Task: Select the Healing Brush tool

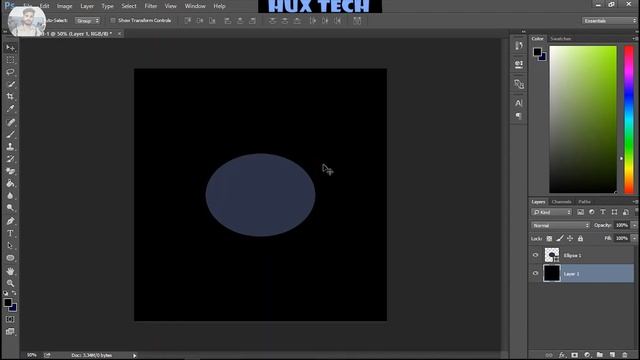Action: (x=10, y=122)
